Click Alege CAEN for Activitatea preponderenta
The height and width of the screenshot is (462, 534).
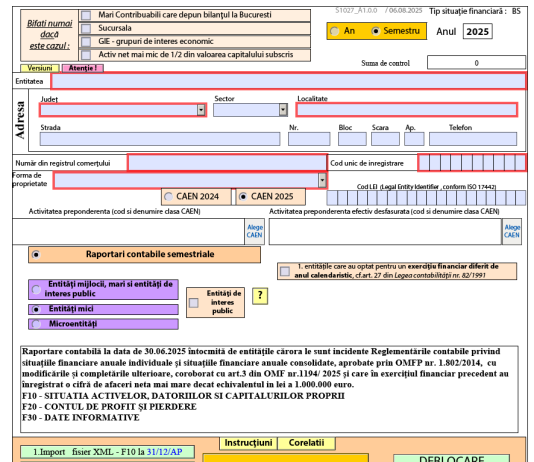(255, 231)
